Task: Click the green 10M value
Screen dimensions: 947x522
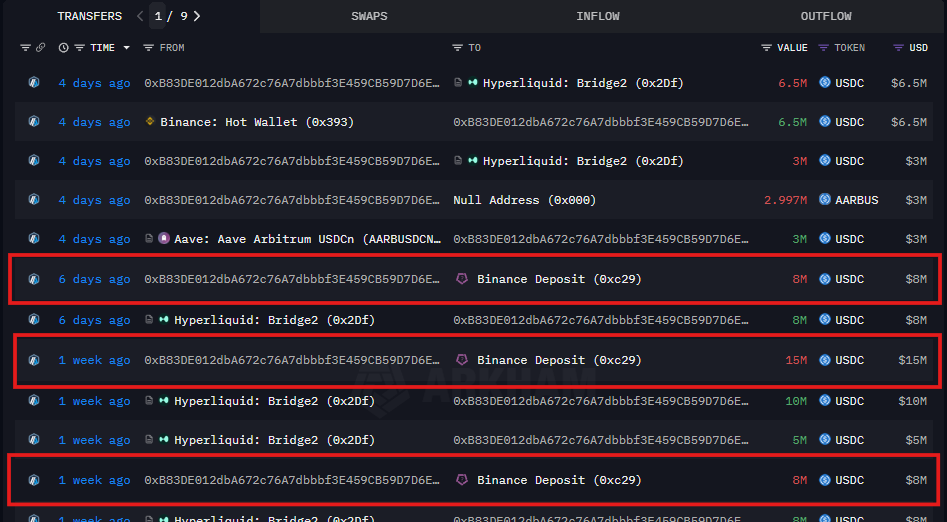Action: (x=796, y=401)
